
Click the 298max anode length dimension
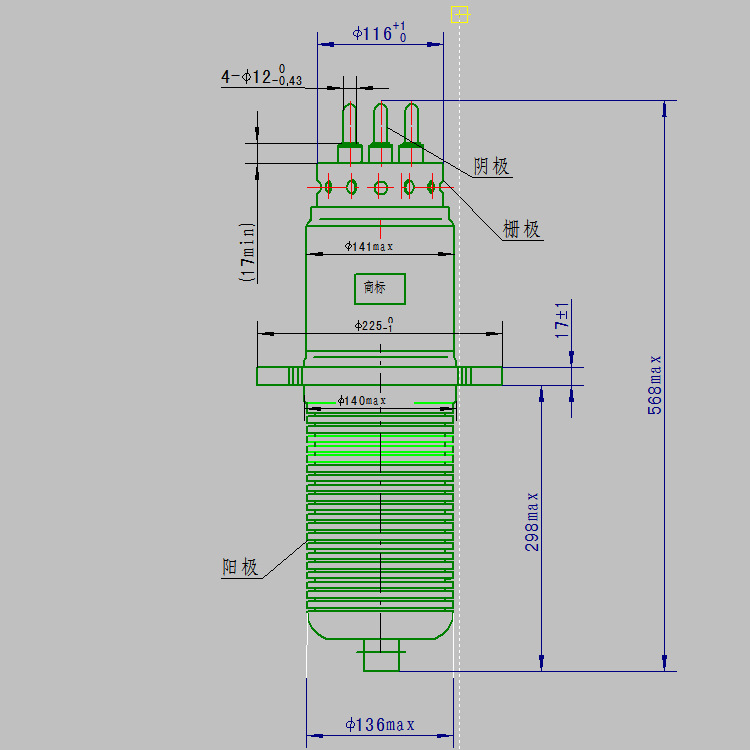point(532,522)
